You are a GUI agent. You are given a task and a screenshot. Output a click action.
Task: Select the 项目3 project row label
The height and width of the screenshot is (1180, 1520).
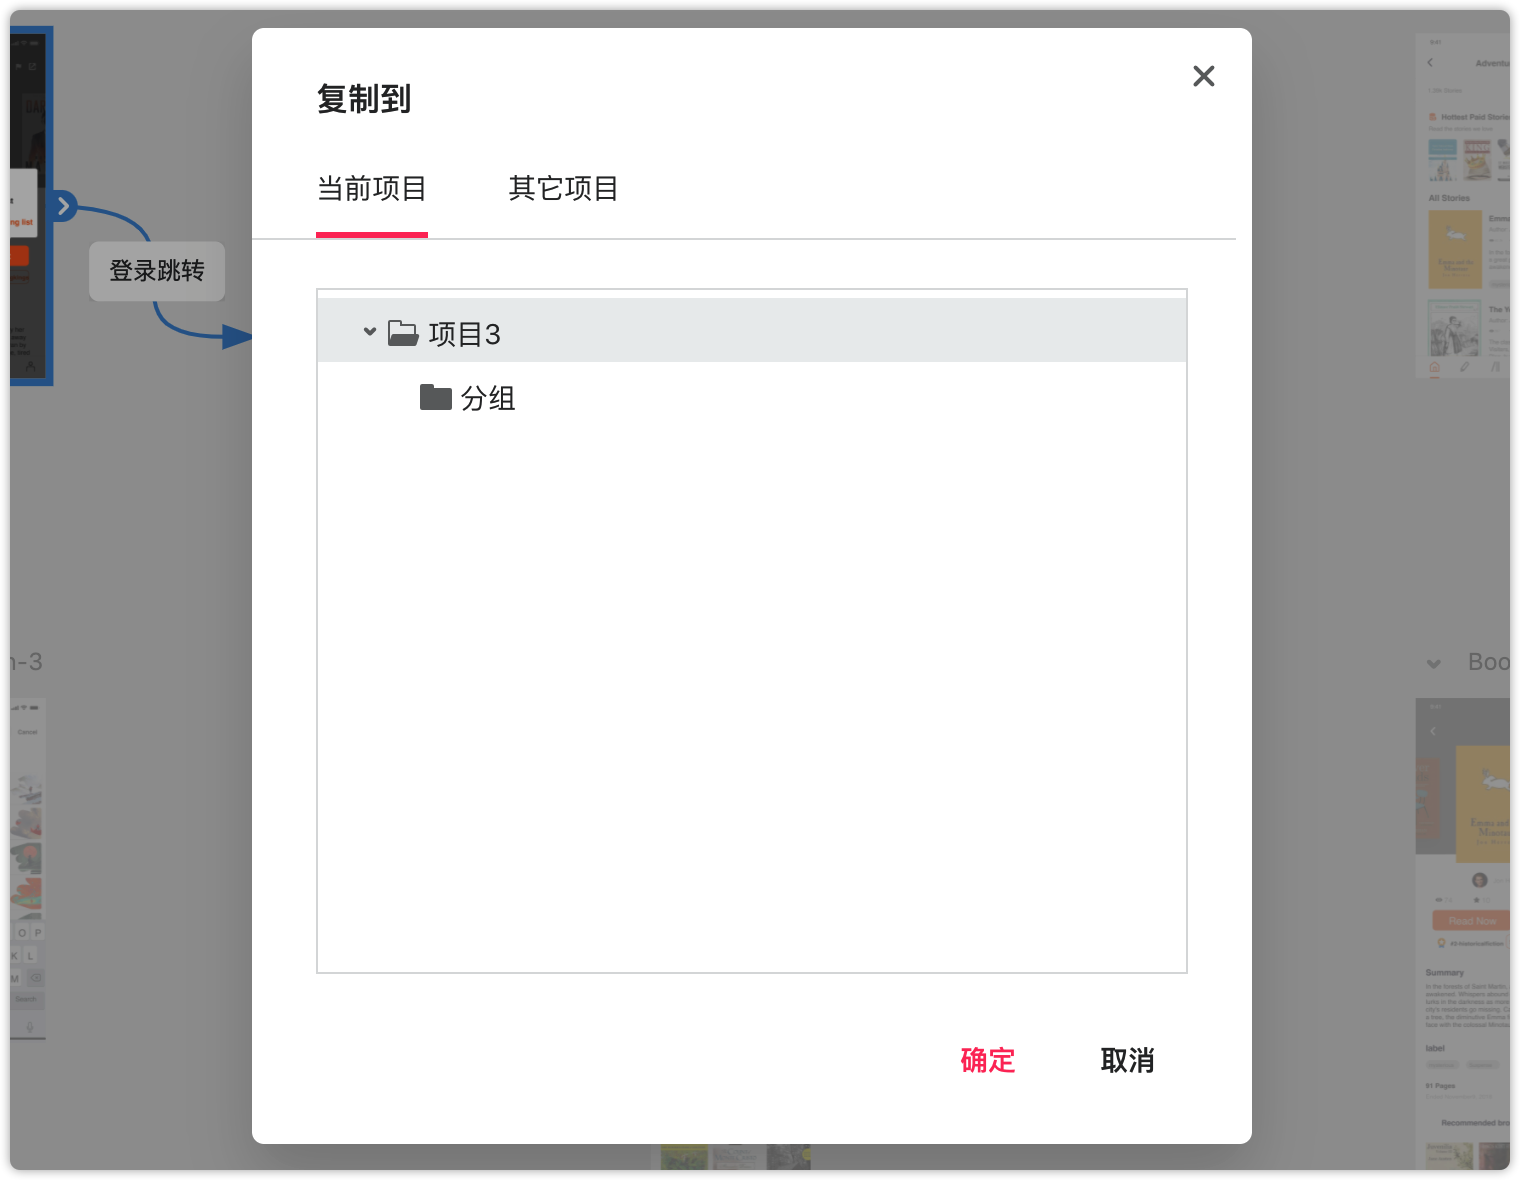[x=464, y=334]
